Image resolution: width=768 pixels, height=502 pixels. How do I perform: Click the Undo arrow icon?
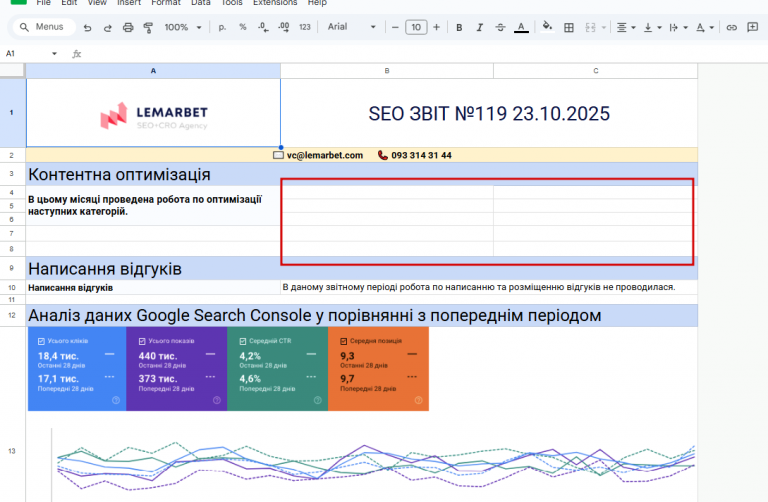[88, 27]
